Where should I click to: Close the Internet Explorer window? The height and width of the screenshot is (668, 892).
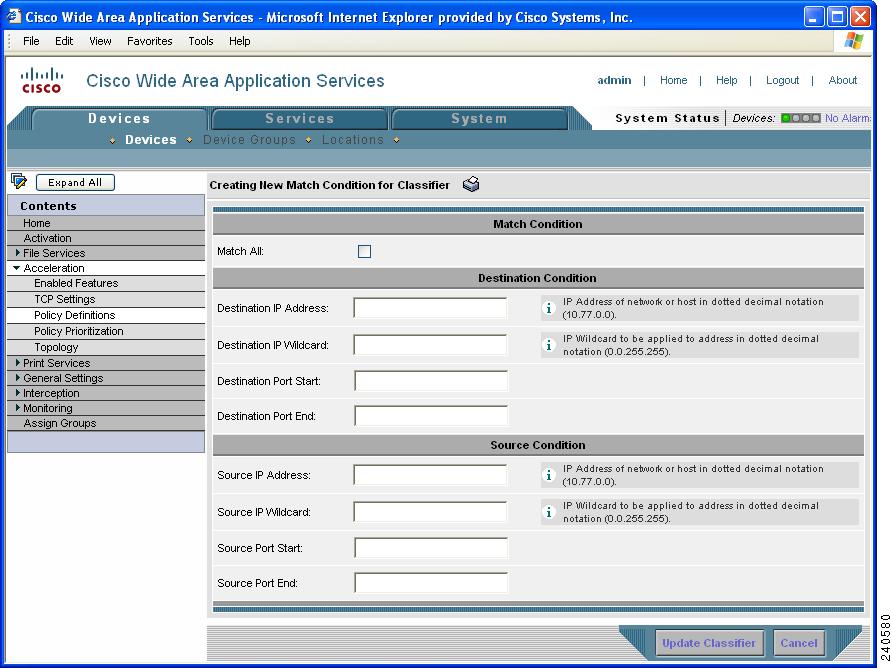coord(861,17)
